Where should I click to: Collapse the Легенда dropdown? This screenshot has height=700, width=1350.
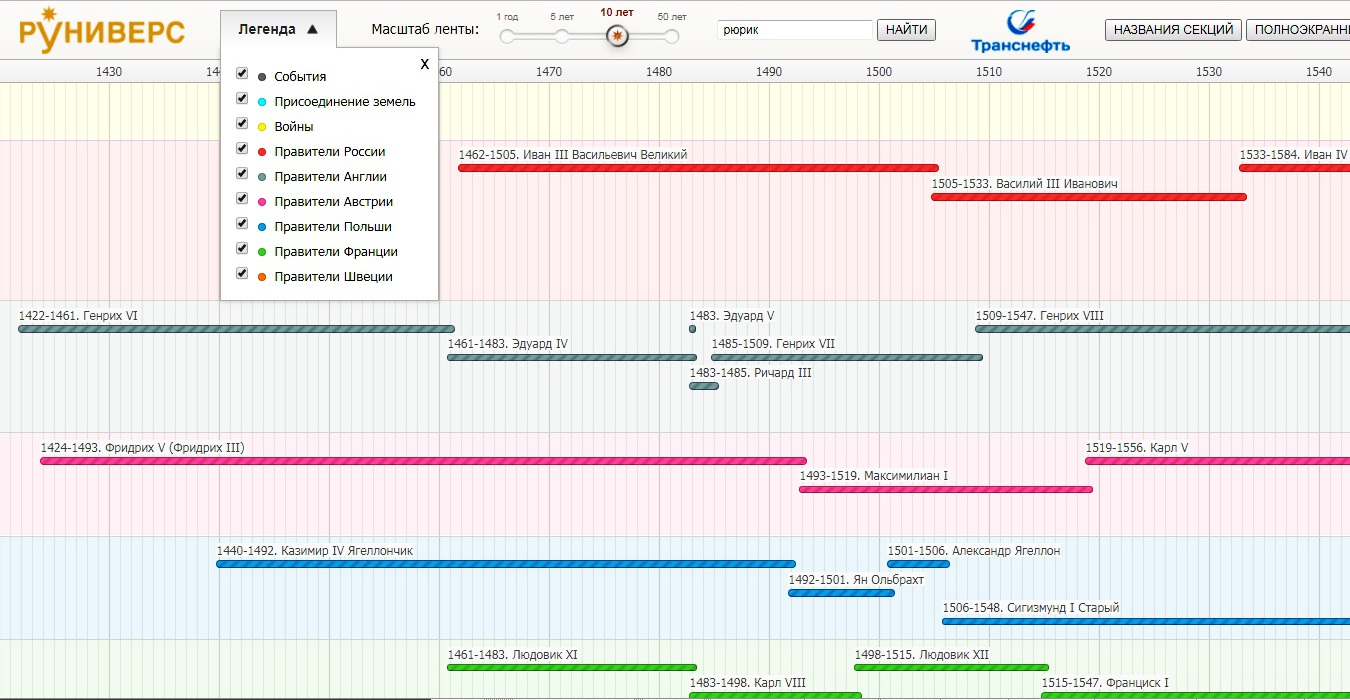click(x=278, y=30)
